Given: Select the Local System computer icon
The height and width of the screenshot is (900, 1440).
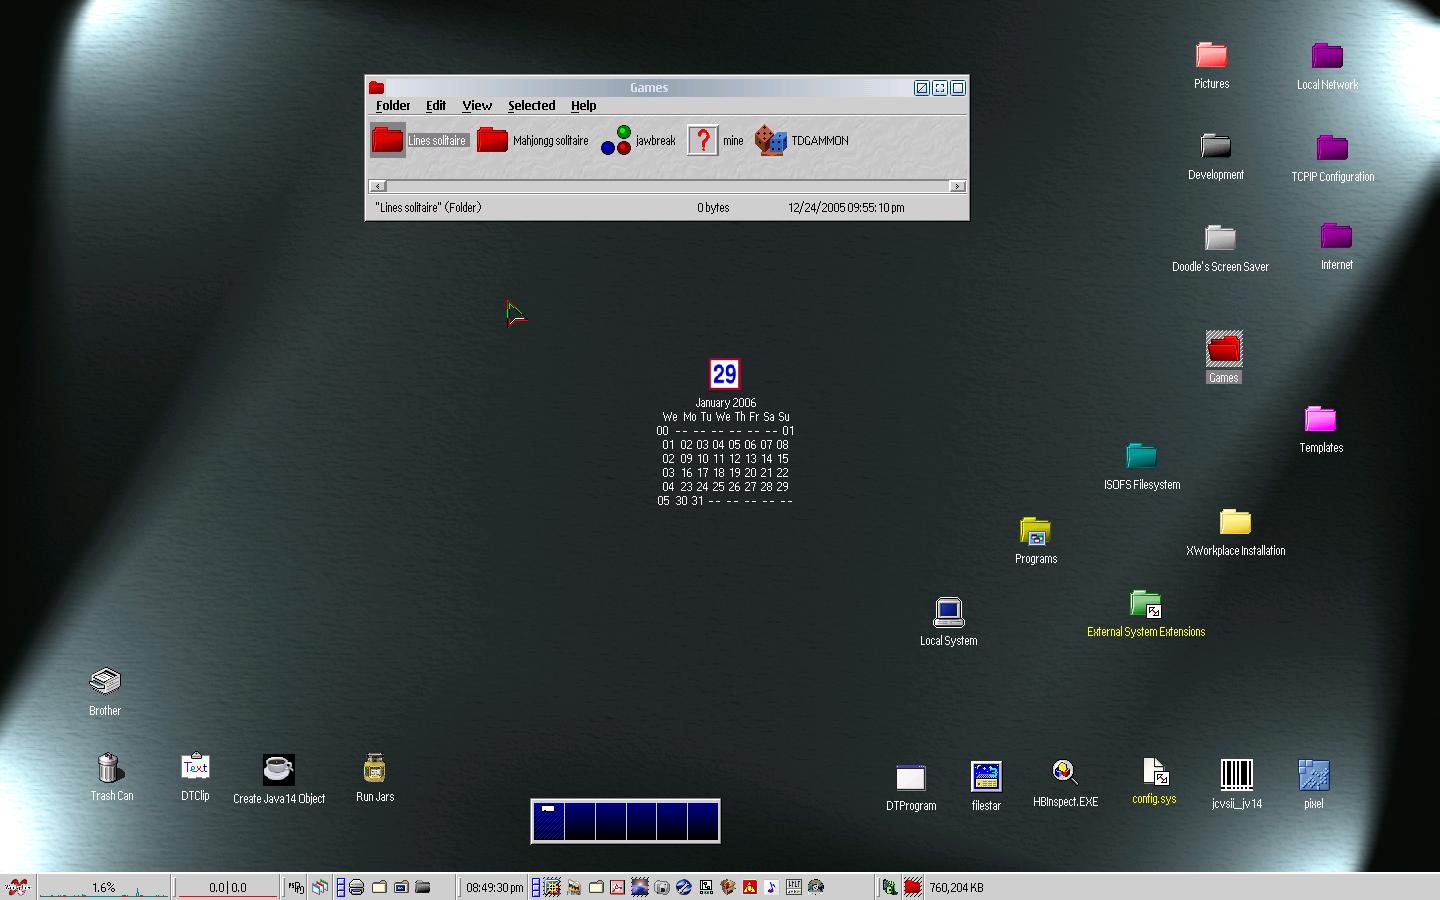Looking at the screenshot, I should [x=948, y=612].
